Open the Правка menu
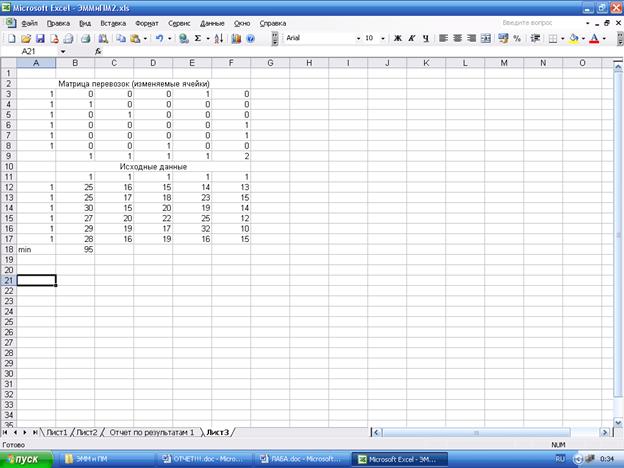 pos(58,23)
